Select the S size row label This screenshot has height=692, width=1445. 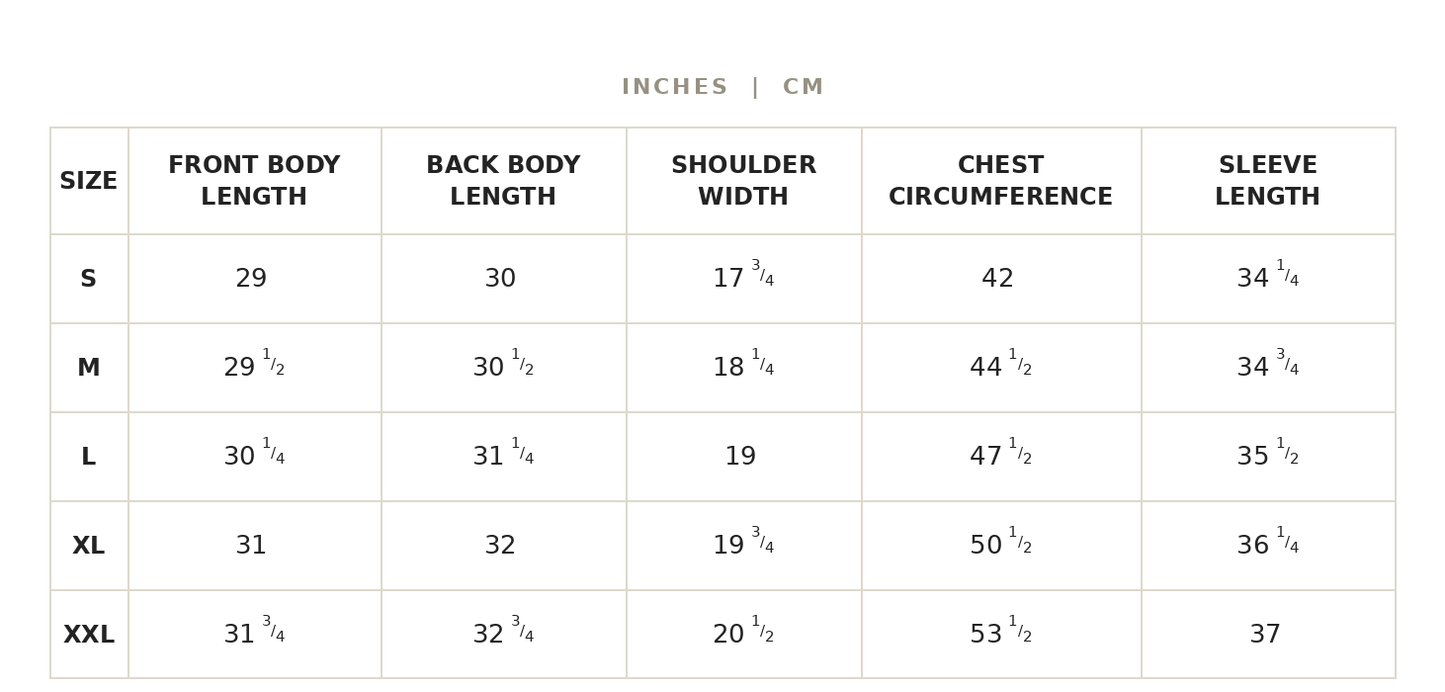(x=89, y=280)
